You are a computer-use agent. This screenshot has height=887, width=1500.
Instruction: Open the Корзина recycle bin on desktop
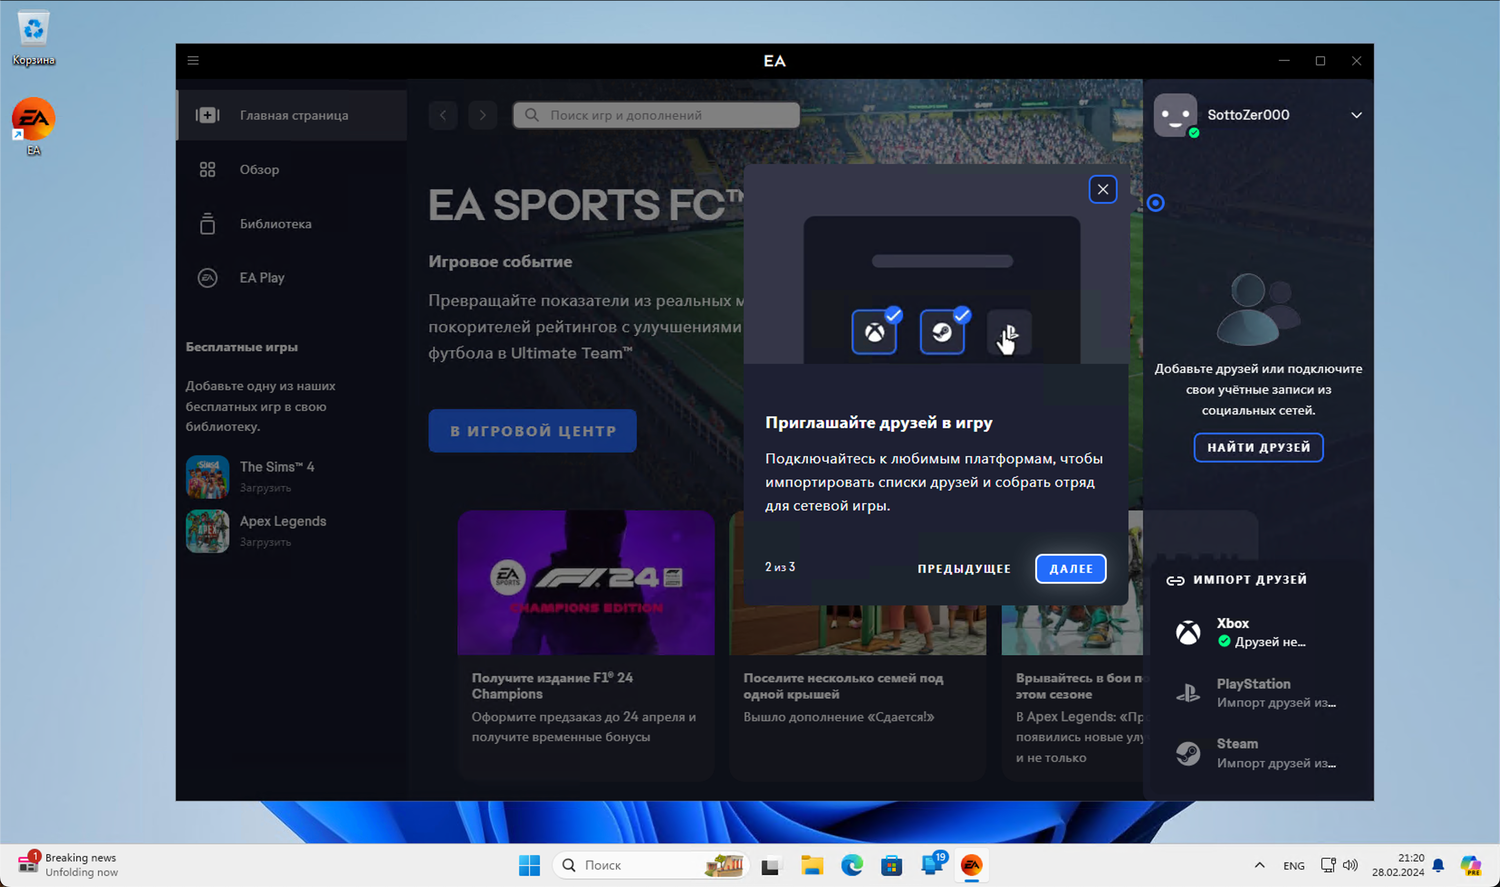[x=34, y=38]
